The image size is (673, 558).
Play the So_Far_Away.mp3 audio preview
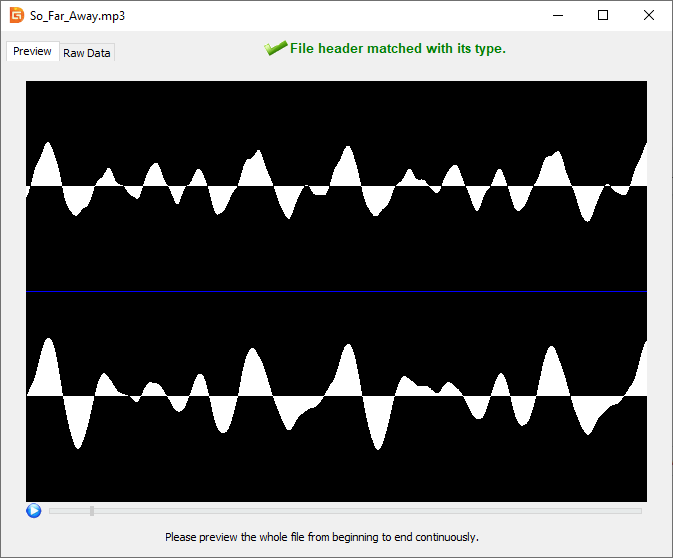(x=34, y=511)
